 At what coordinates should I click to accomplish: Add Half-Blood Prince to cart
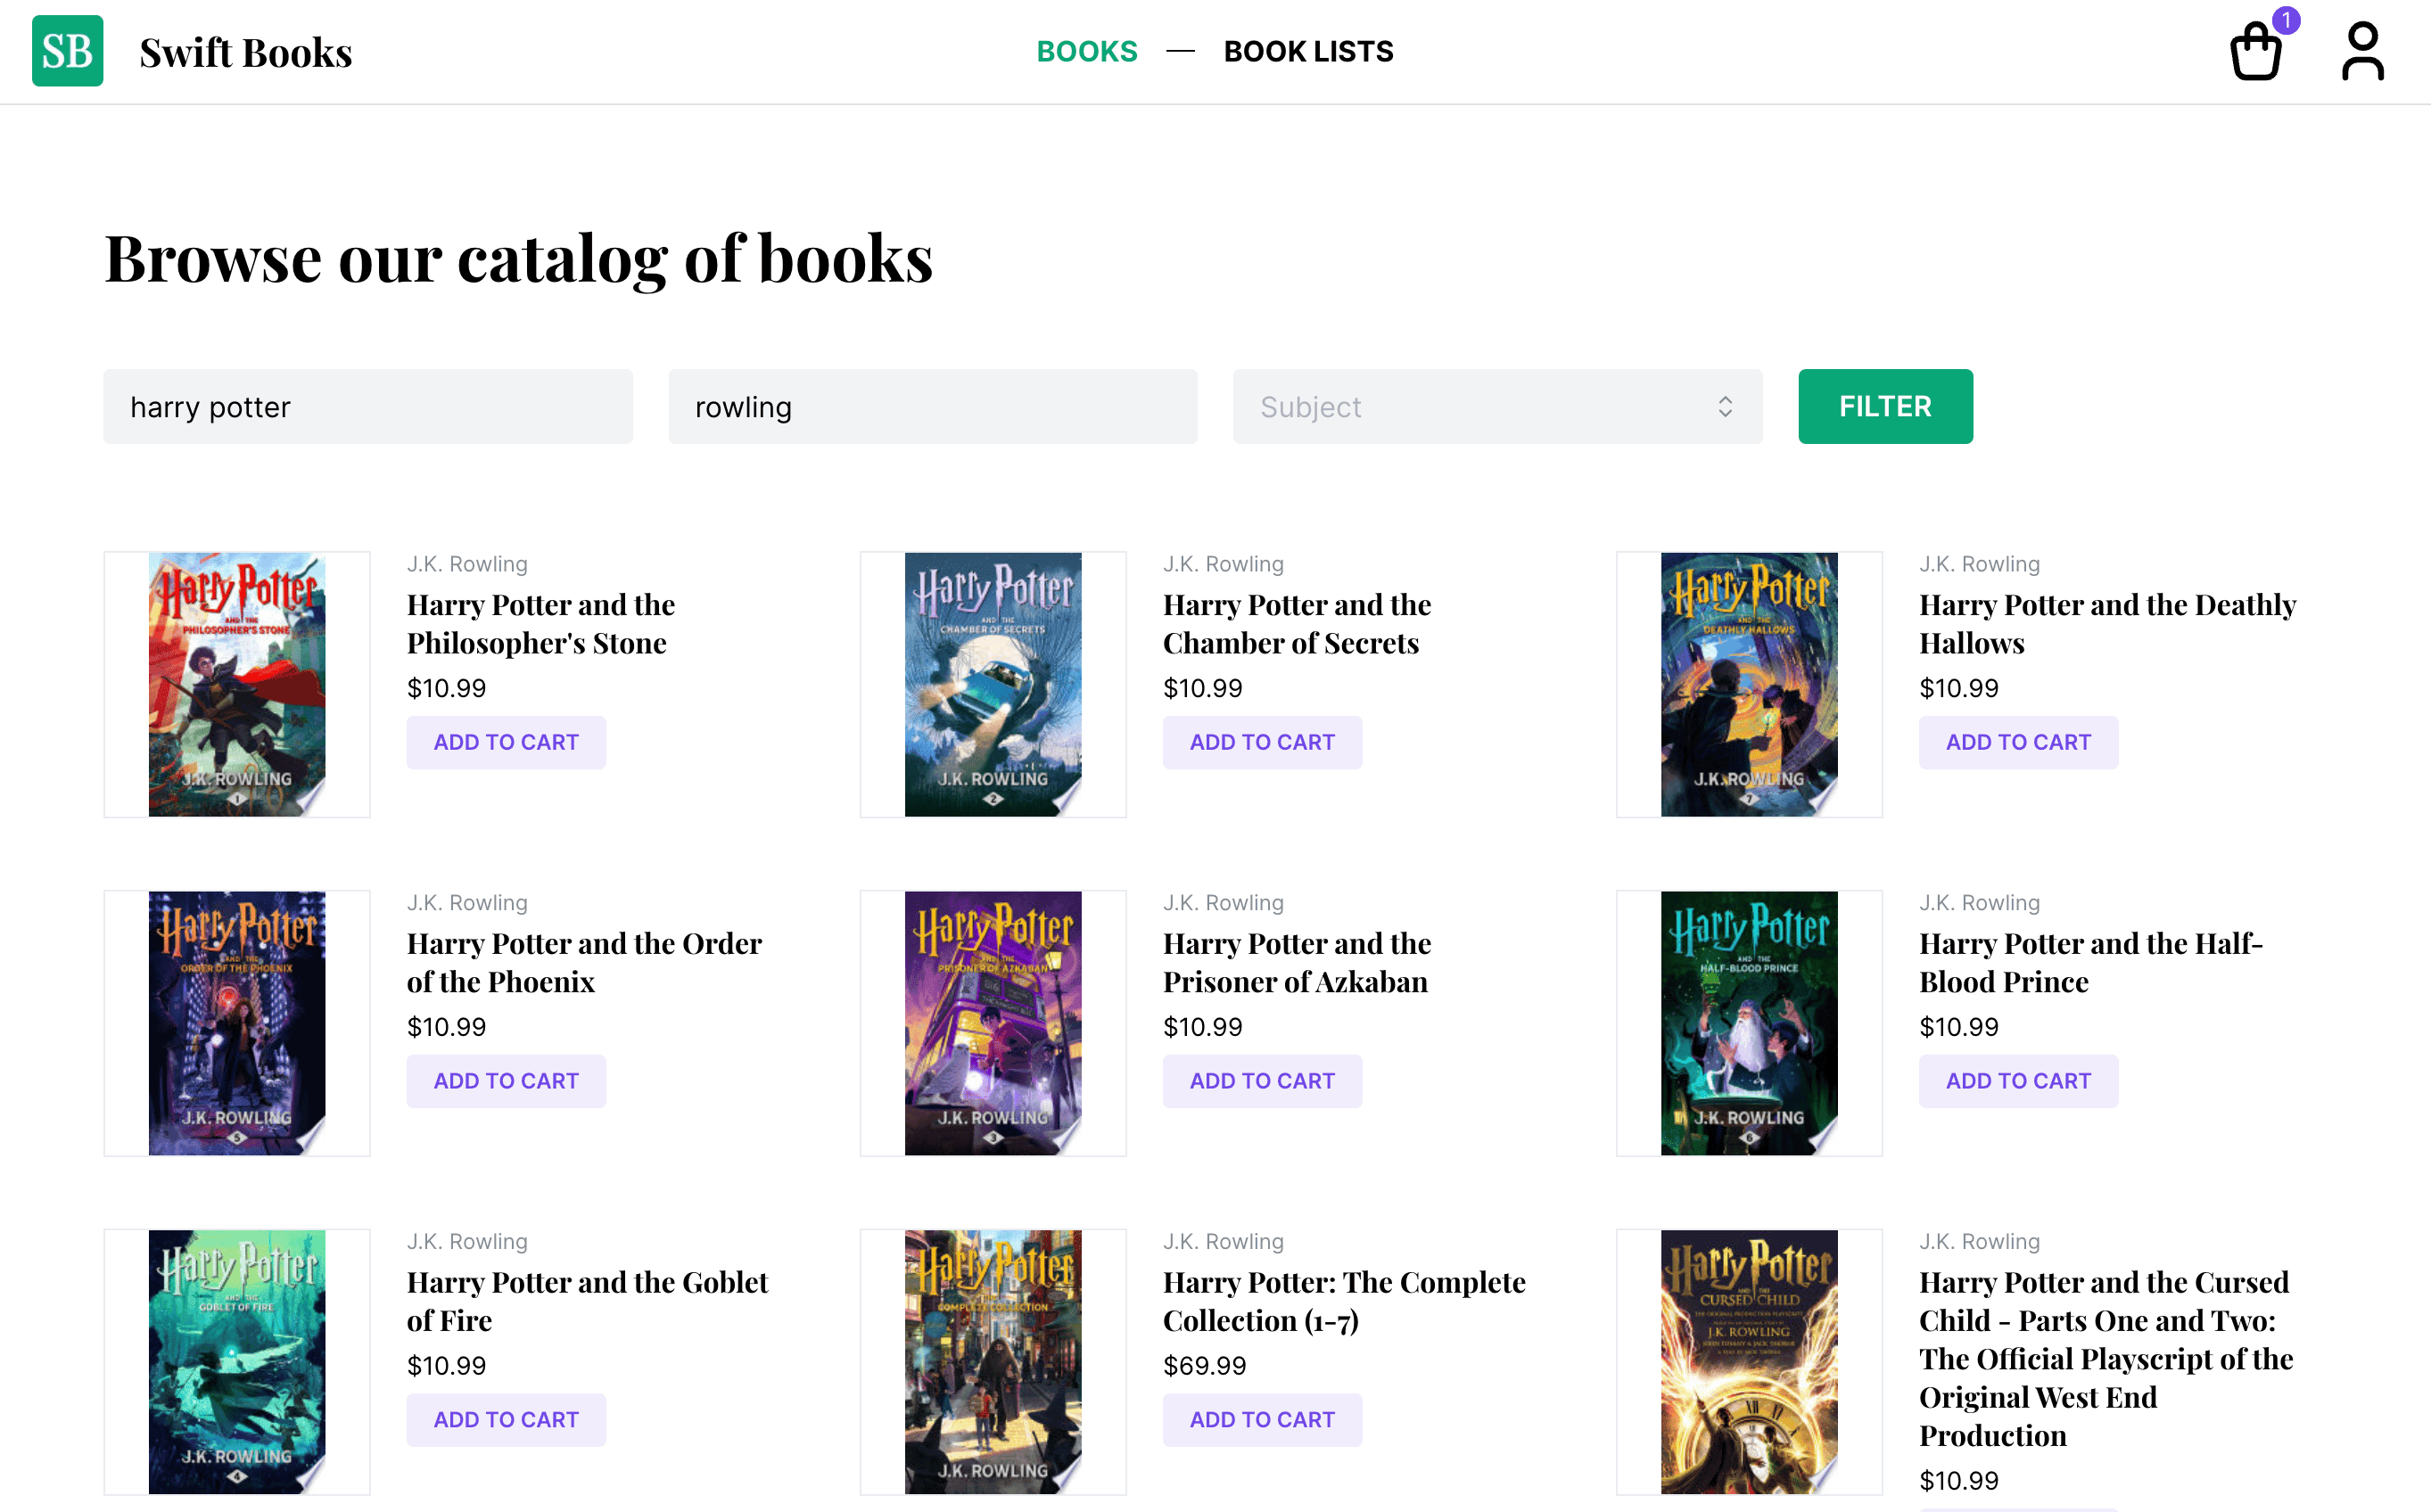coord(2018,1081)
